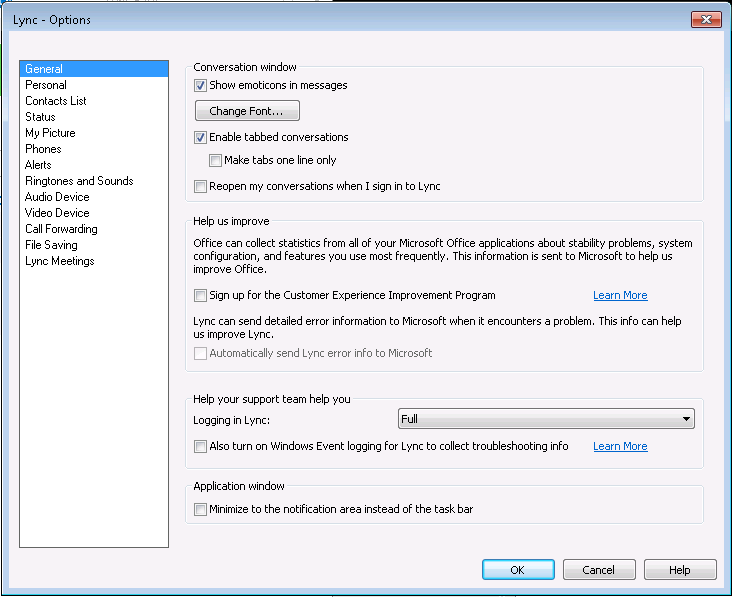The width and height of the screenshot is (732, 597).
Task: Open Video Device settings
Action: 94,213
